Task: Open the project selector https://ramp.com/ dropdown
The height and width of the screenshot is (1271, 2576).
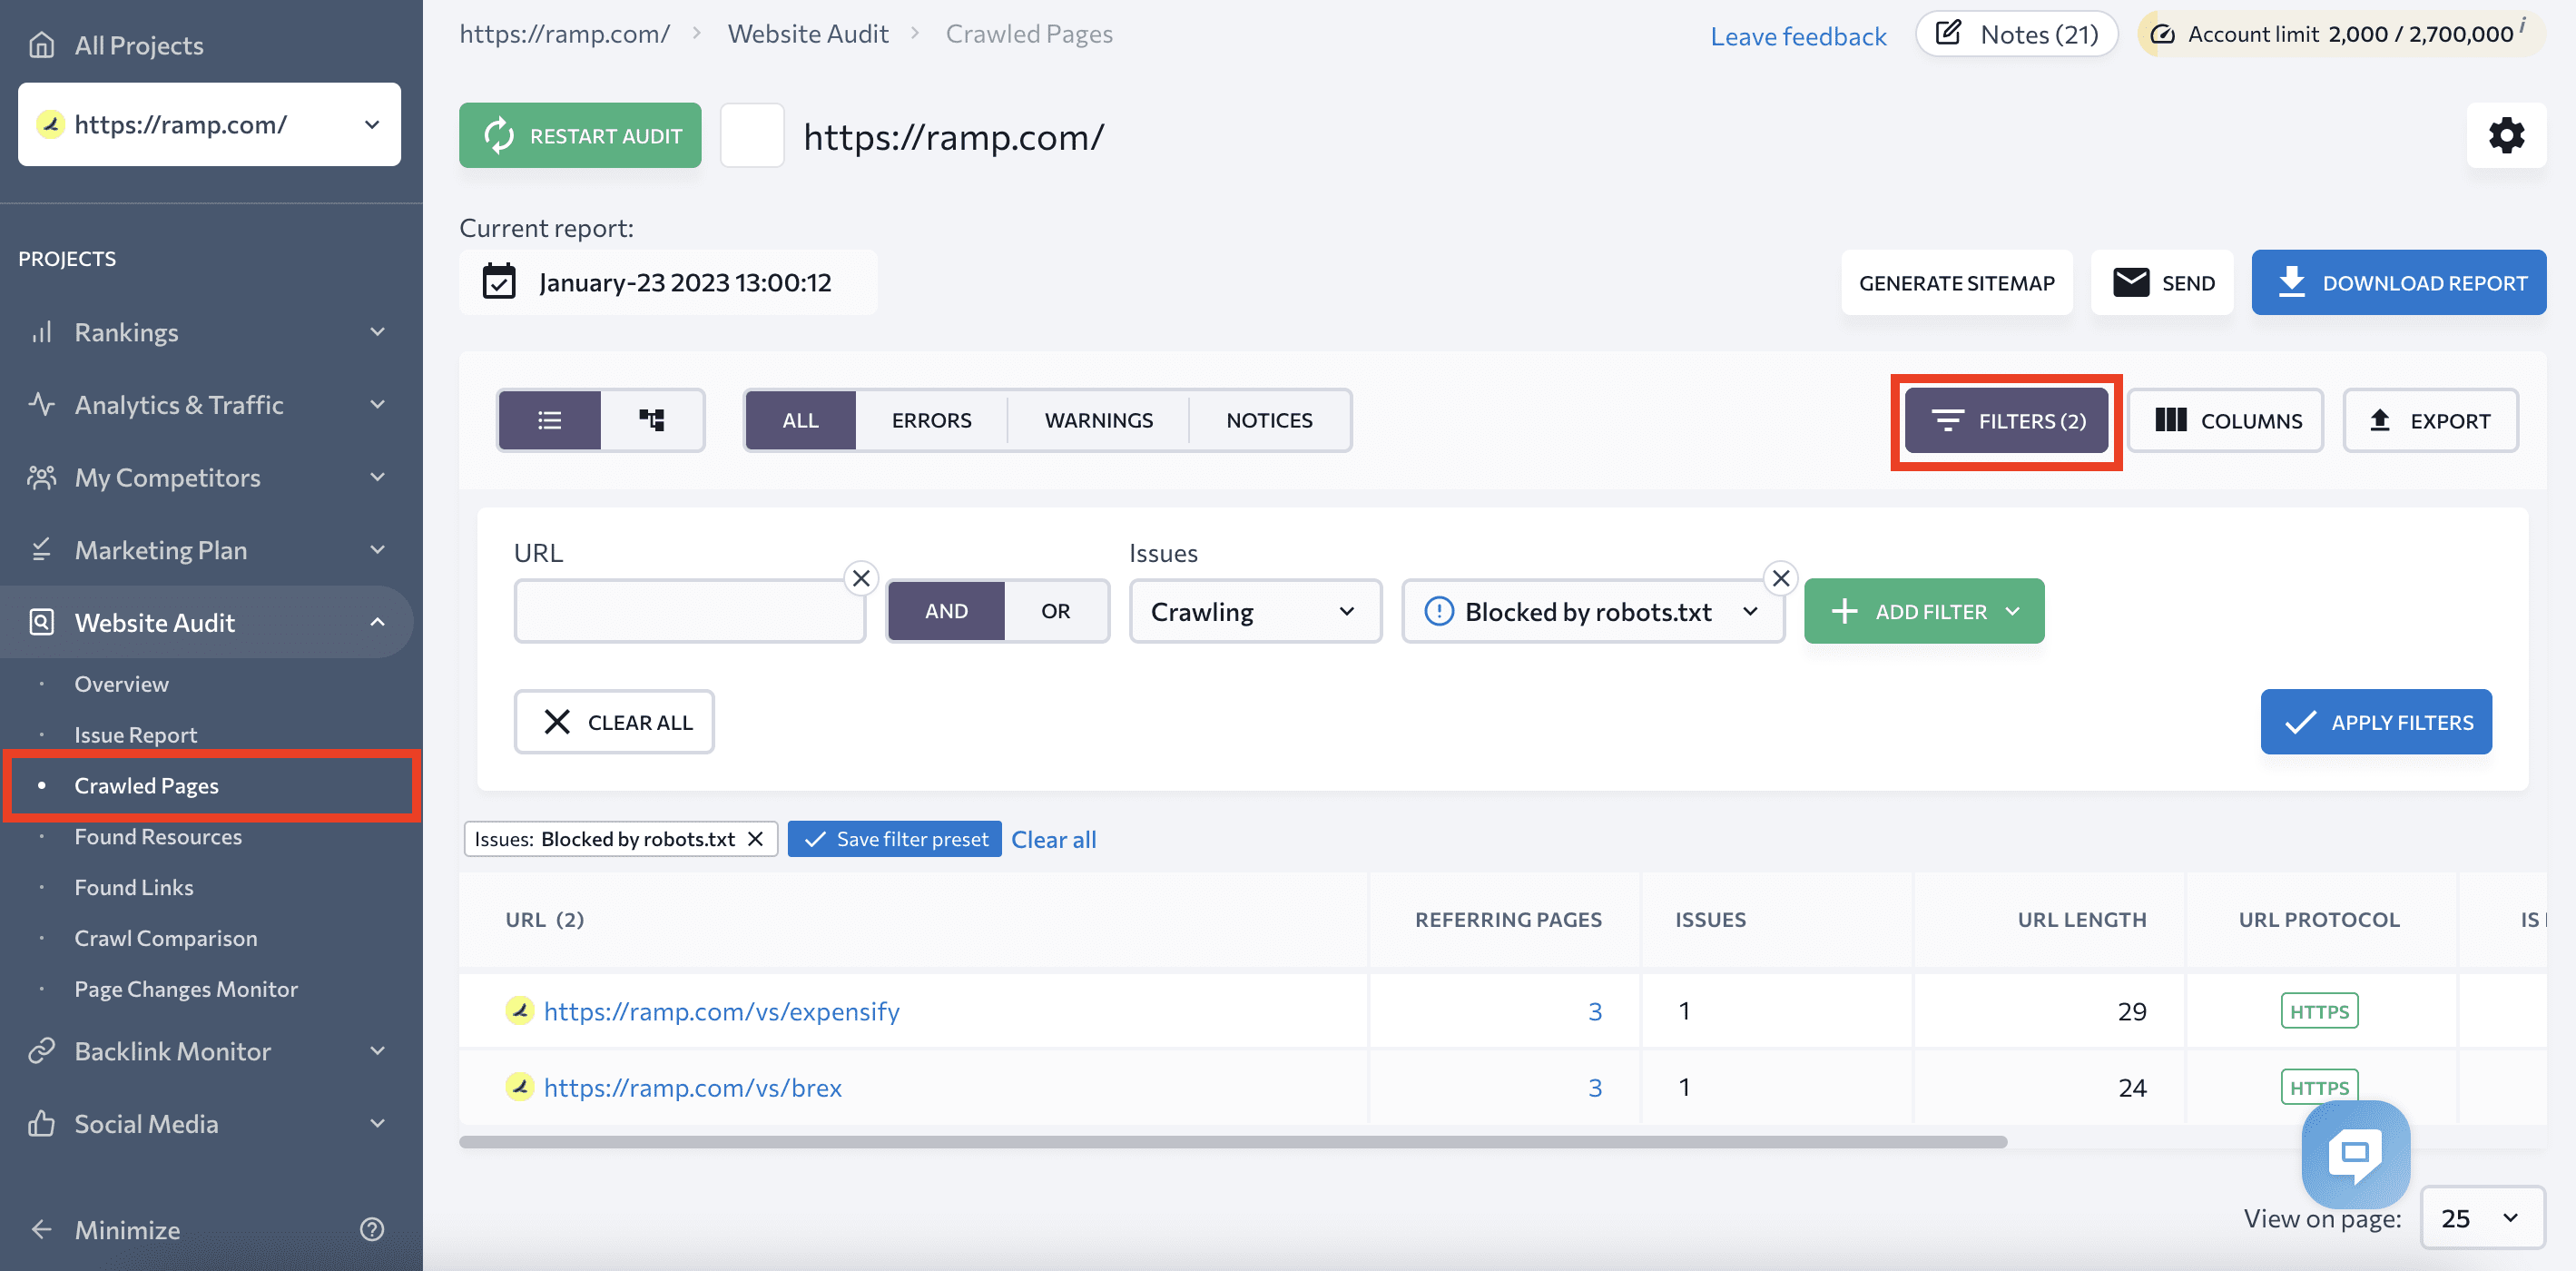Action: point(209,124)
